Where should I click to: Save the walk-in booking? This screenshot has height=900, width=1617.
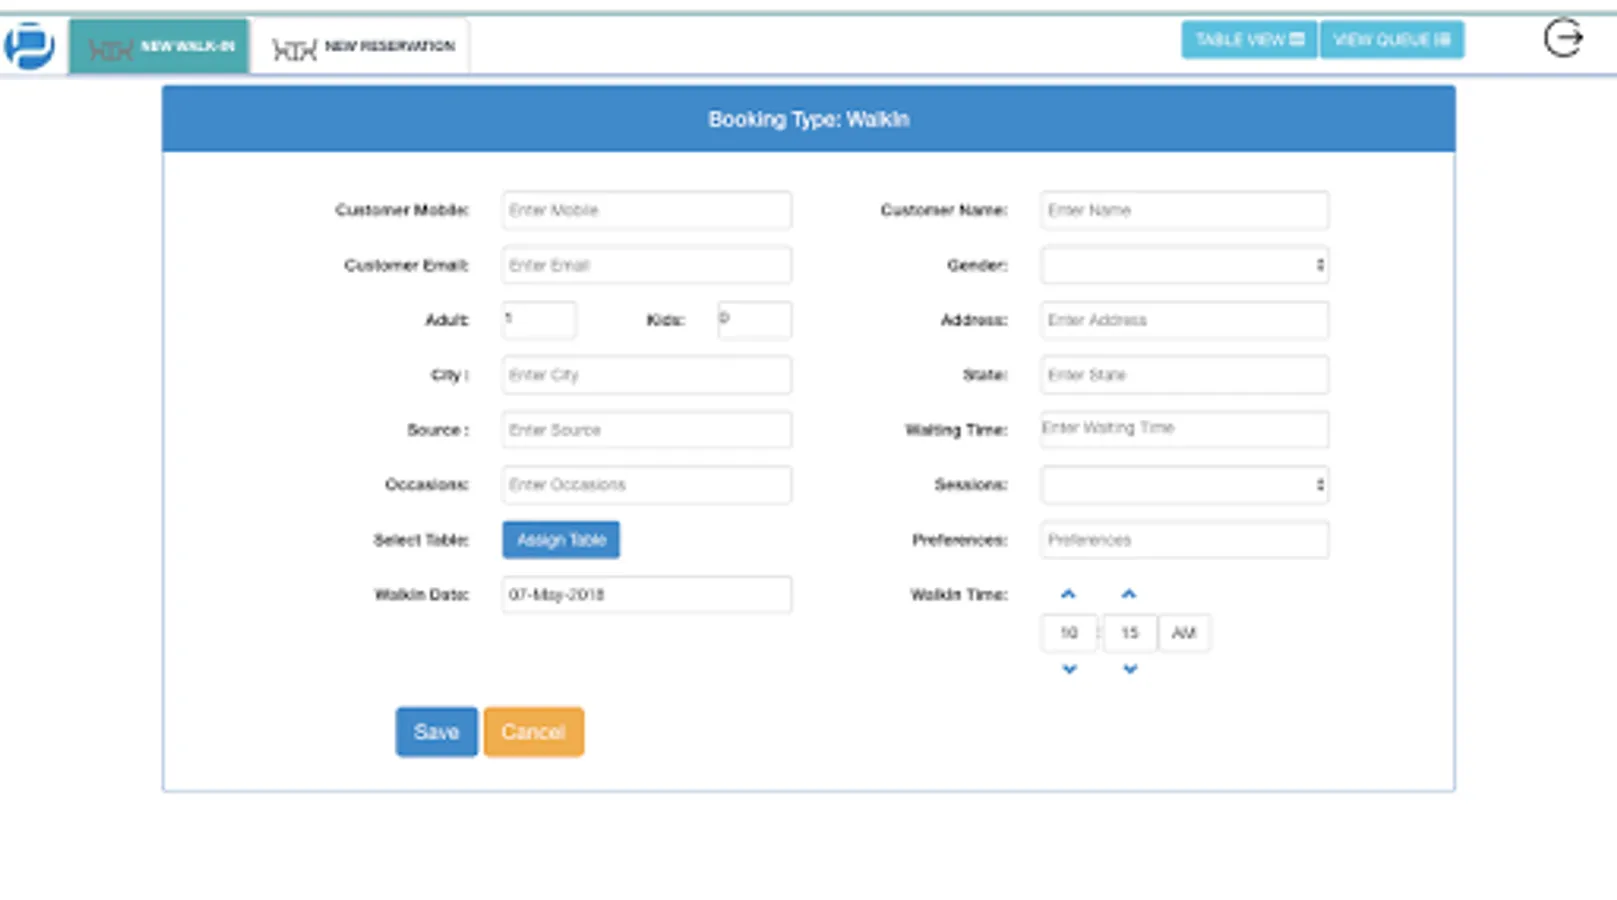(436, 732)
